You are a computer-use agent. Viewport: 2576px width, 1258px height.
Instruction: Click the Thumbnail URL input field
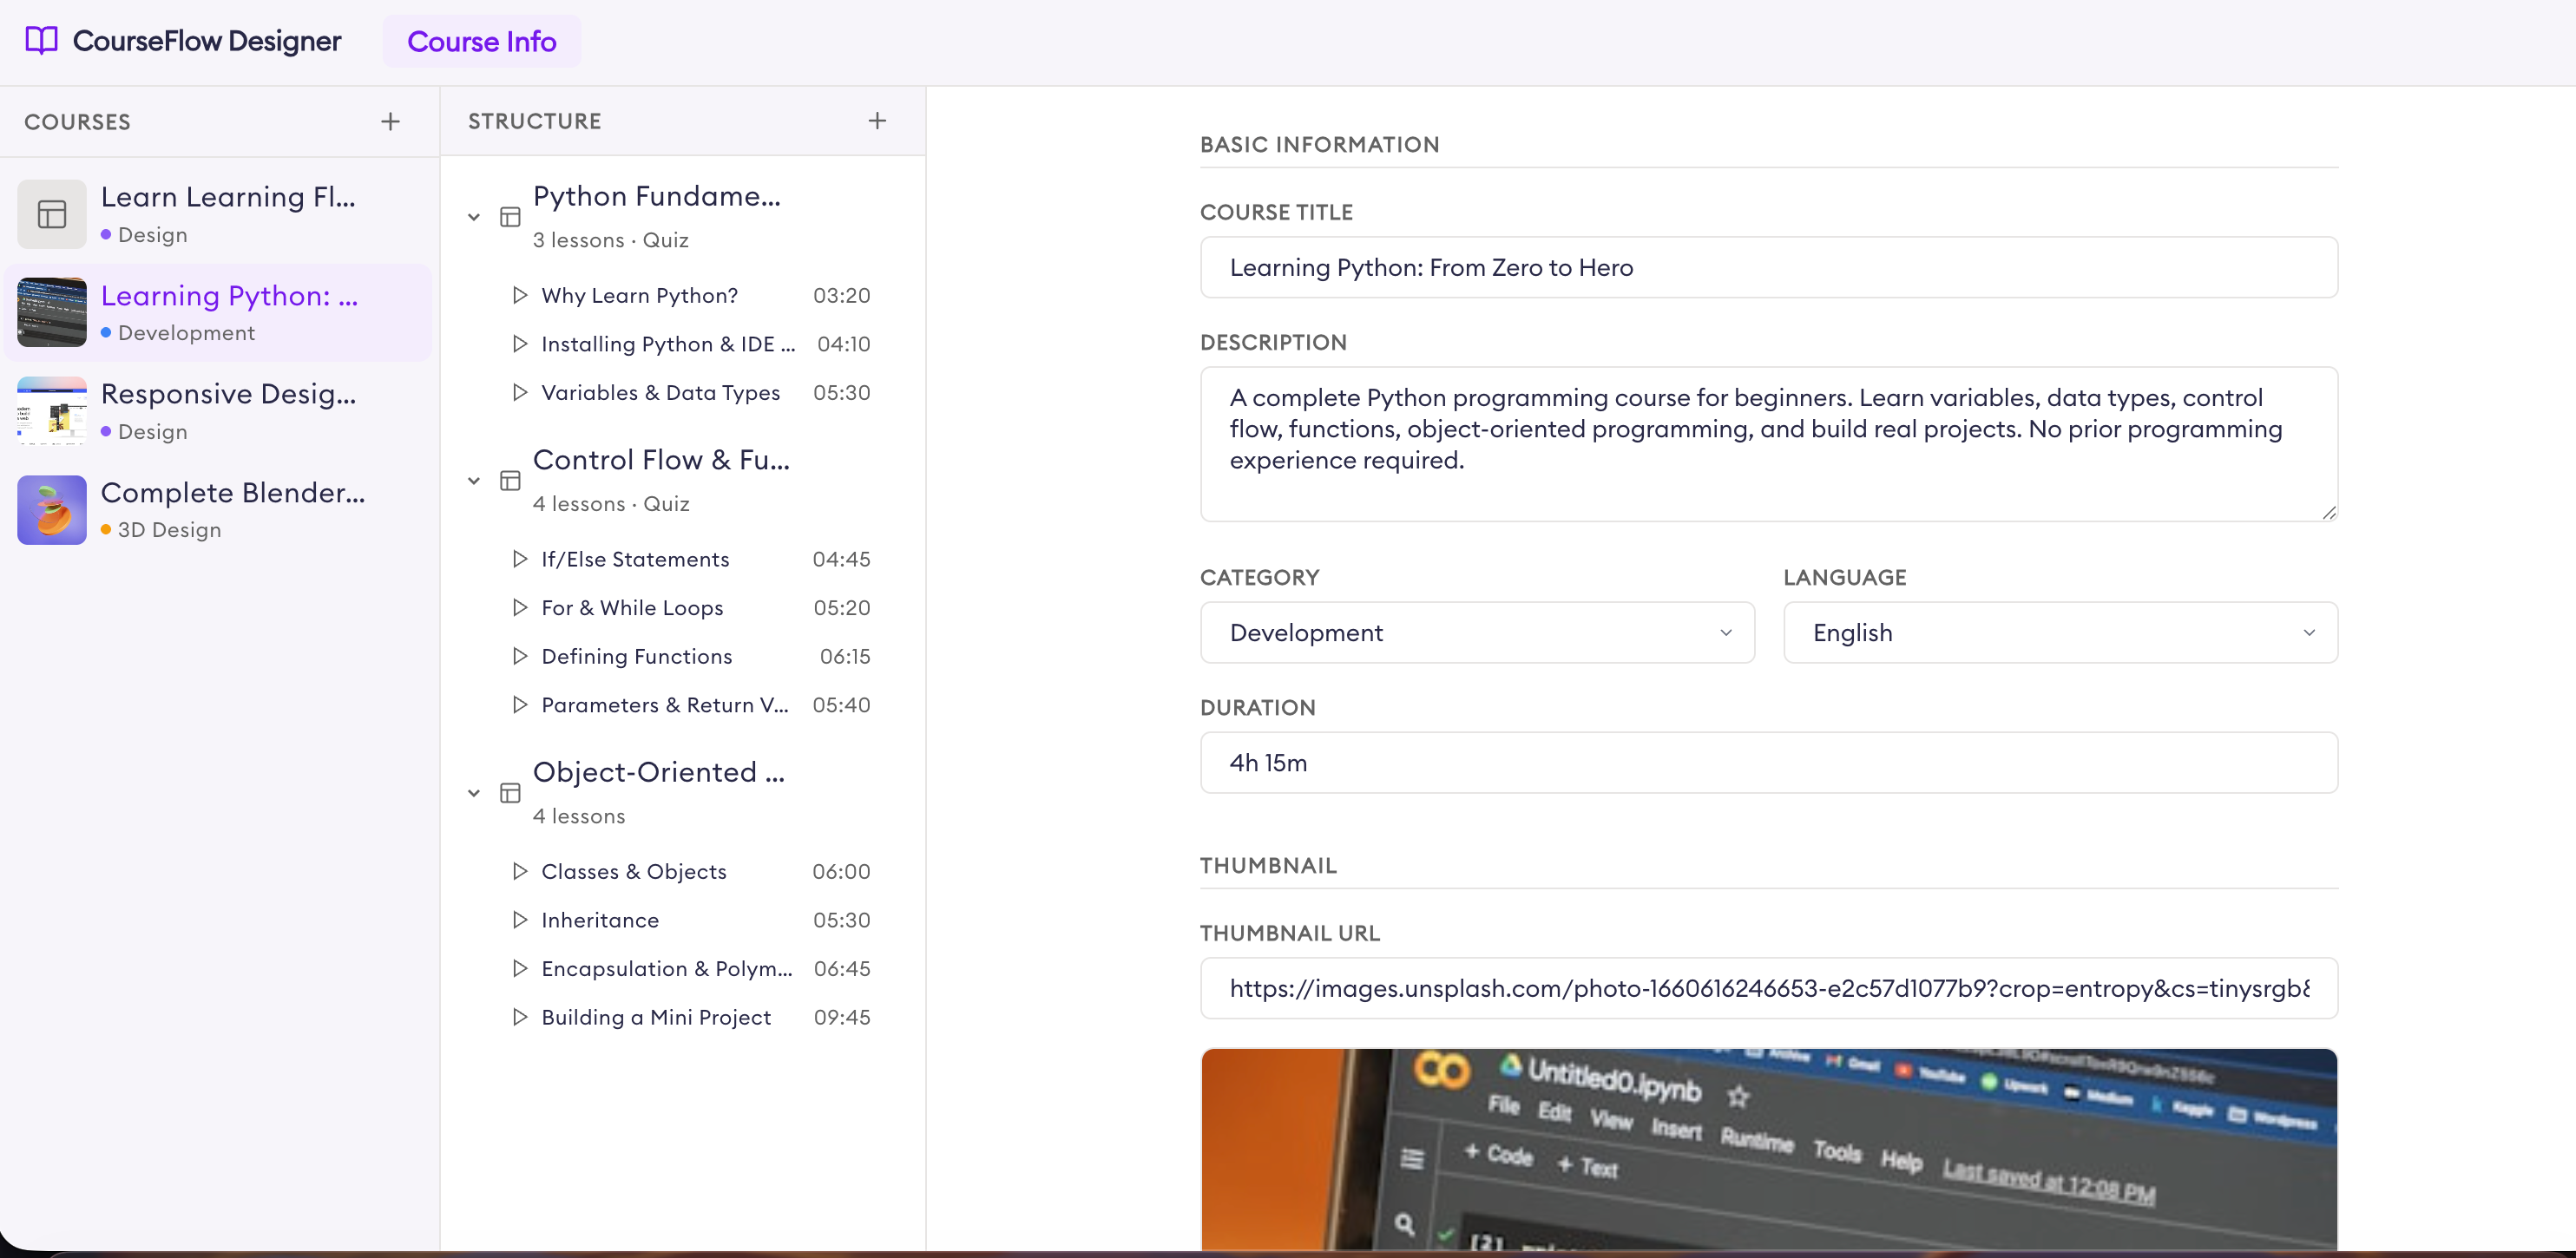pos(1767,988)
